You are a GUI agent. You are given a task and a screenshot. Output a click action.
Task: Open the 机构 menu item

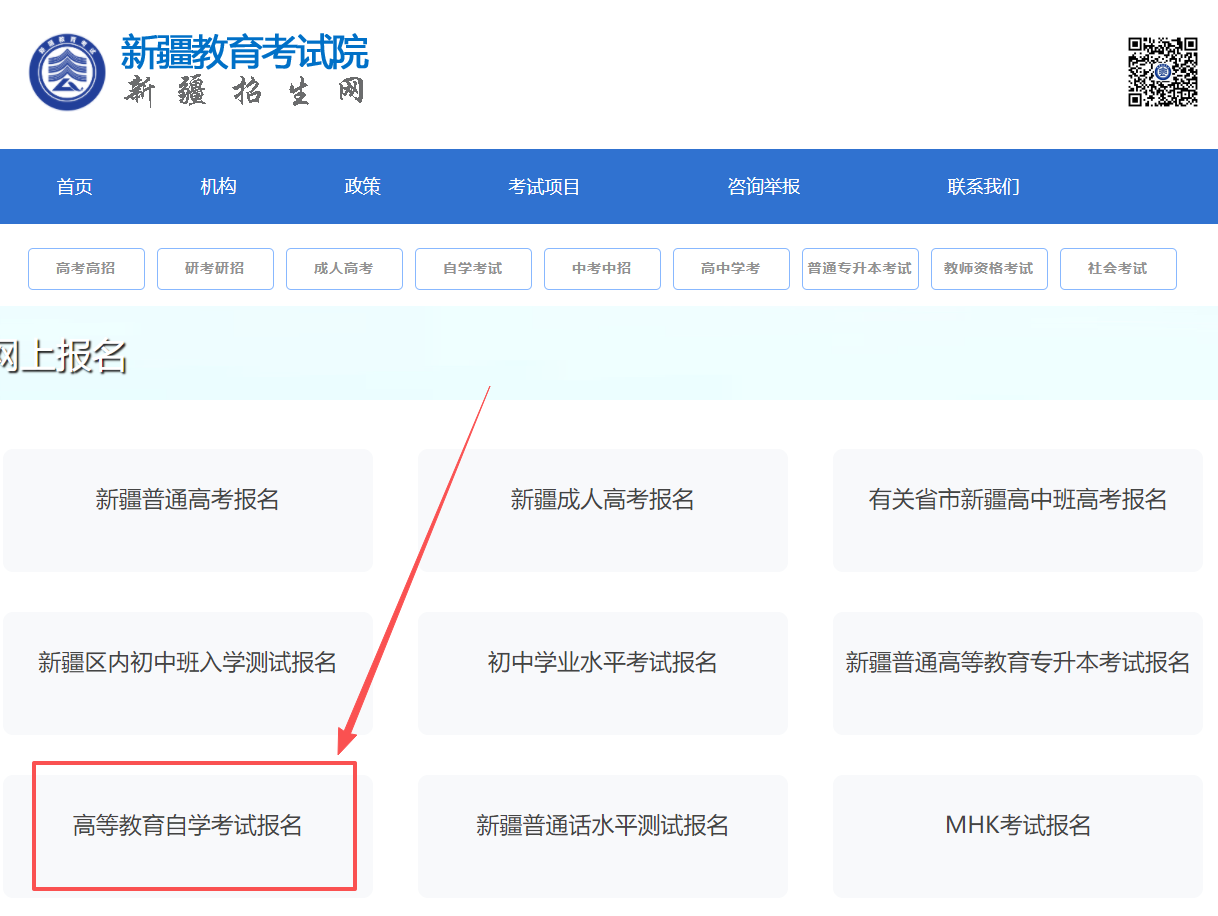(x=218, y=186)
